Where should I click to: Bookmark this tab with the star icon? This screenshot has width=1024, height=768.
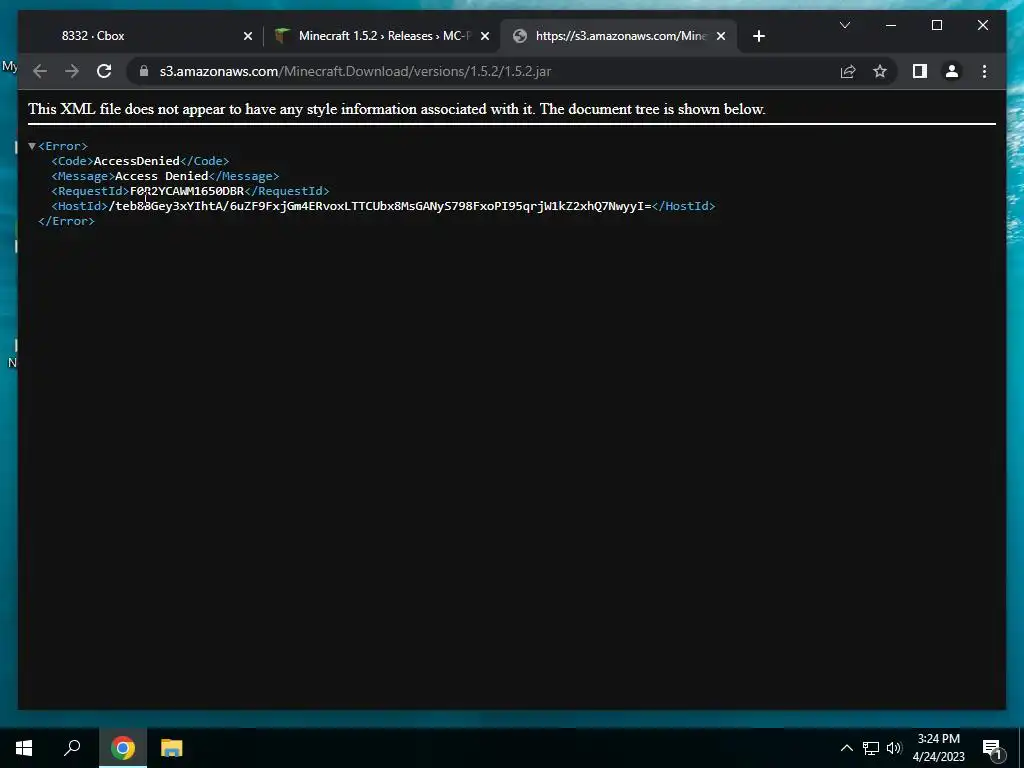click(x=880, y=71)
